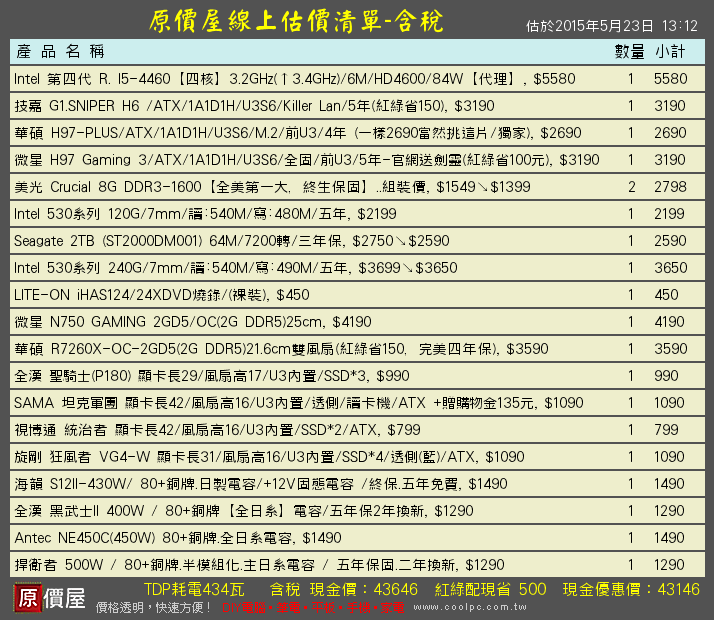Click the Intel 530 120G SSD row
The height and width of the screenshot is (620, 714).
point(357,214)
